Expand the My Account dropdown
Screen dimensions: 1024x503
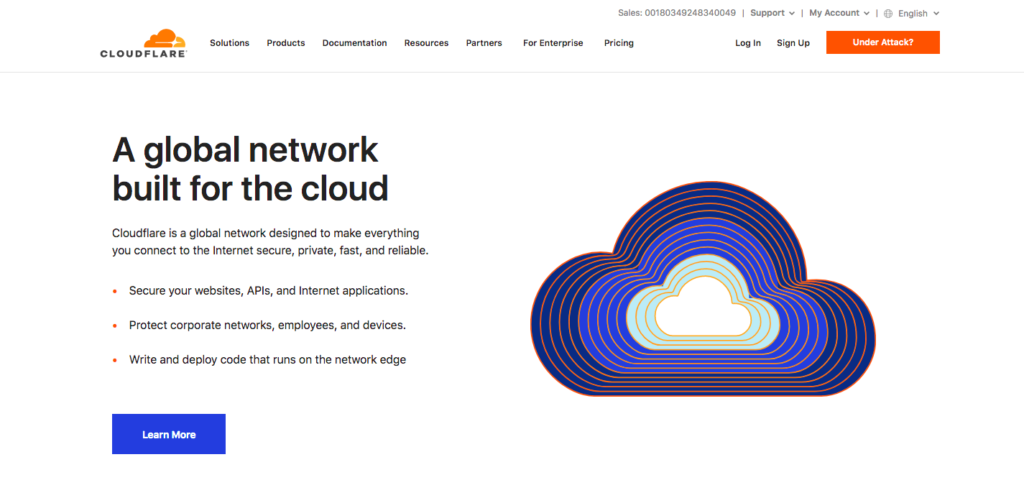coord(839,13)
